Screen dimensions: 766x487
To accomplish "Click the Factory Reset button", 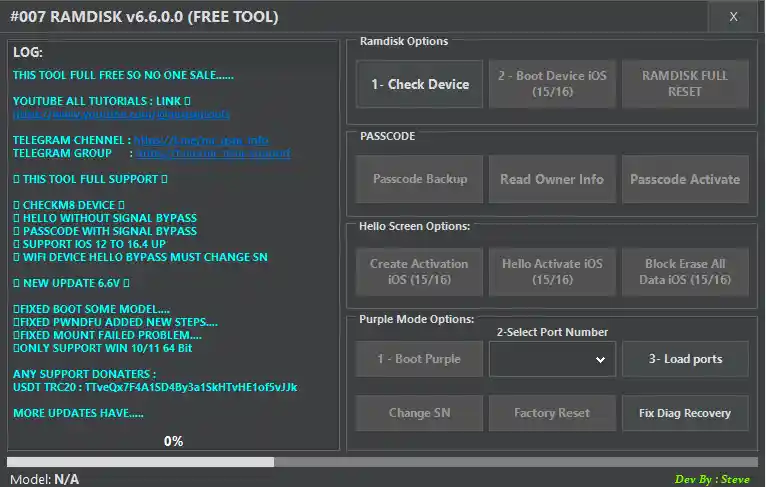I will 552,413.
